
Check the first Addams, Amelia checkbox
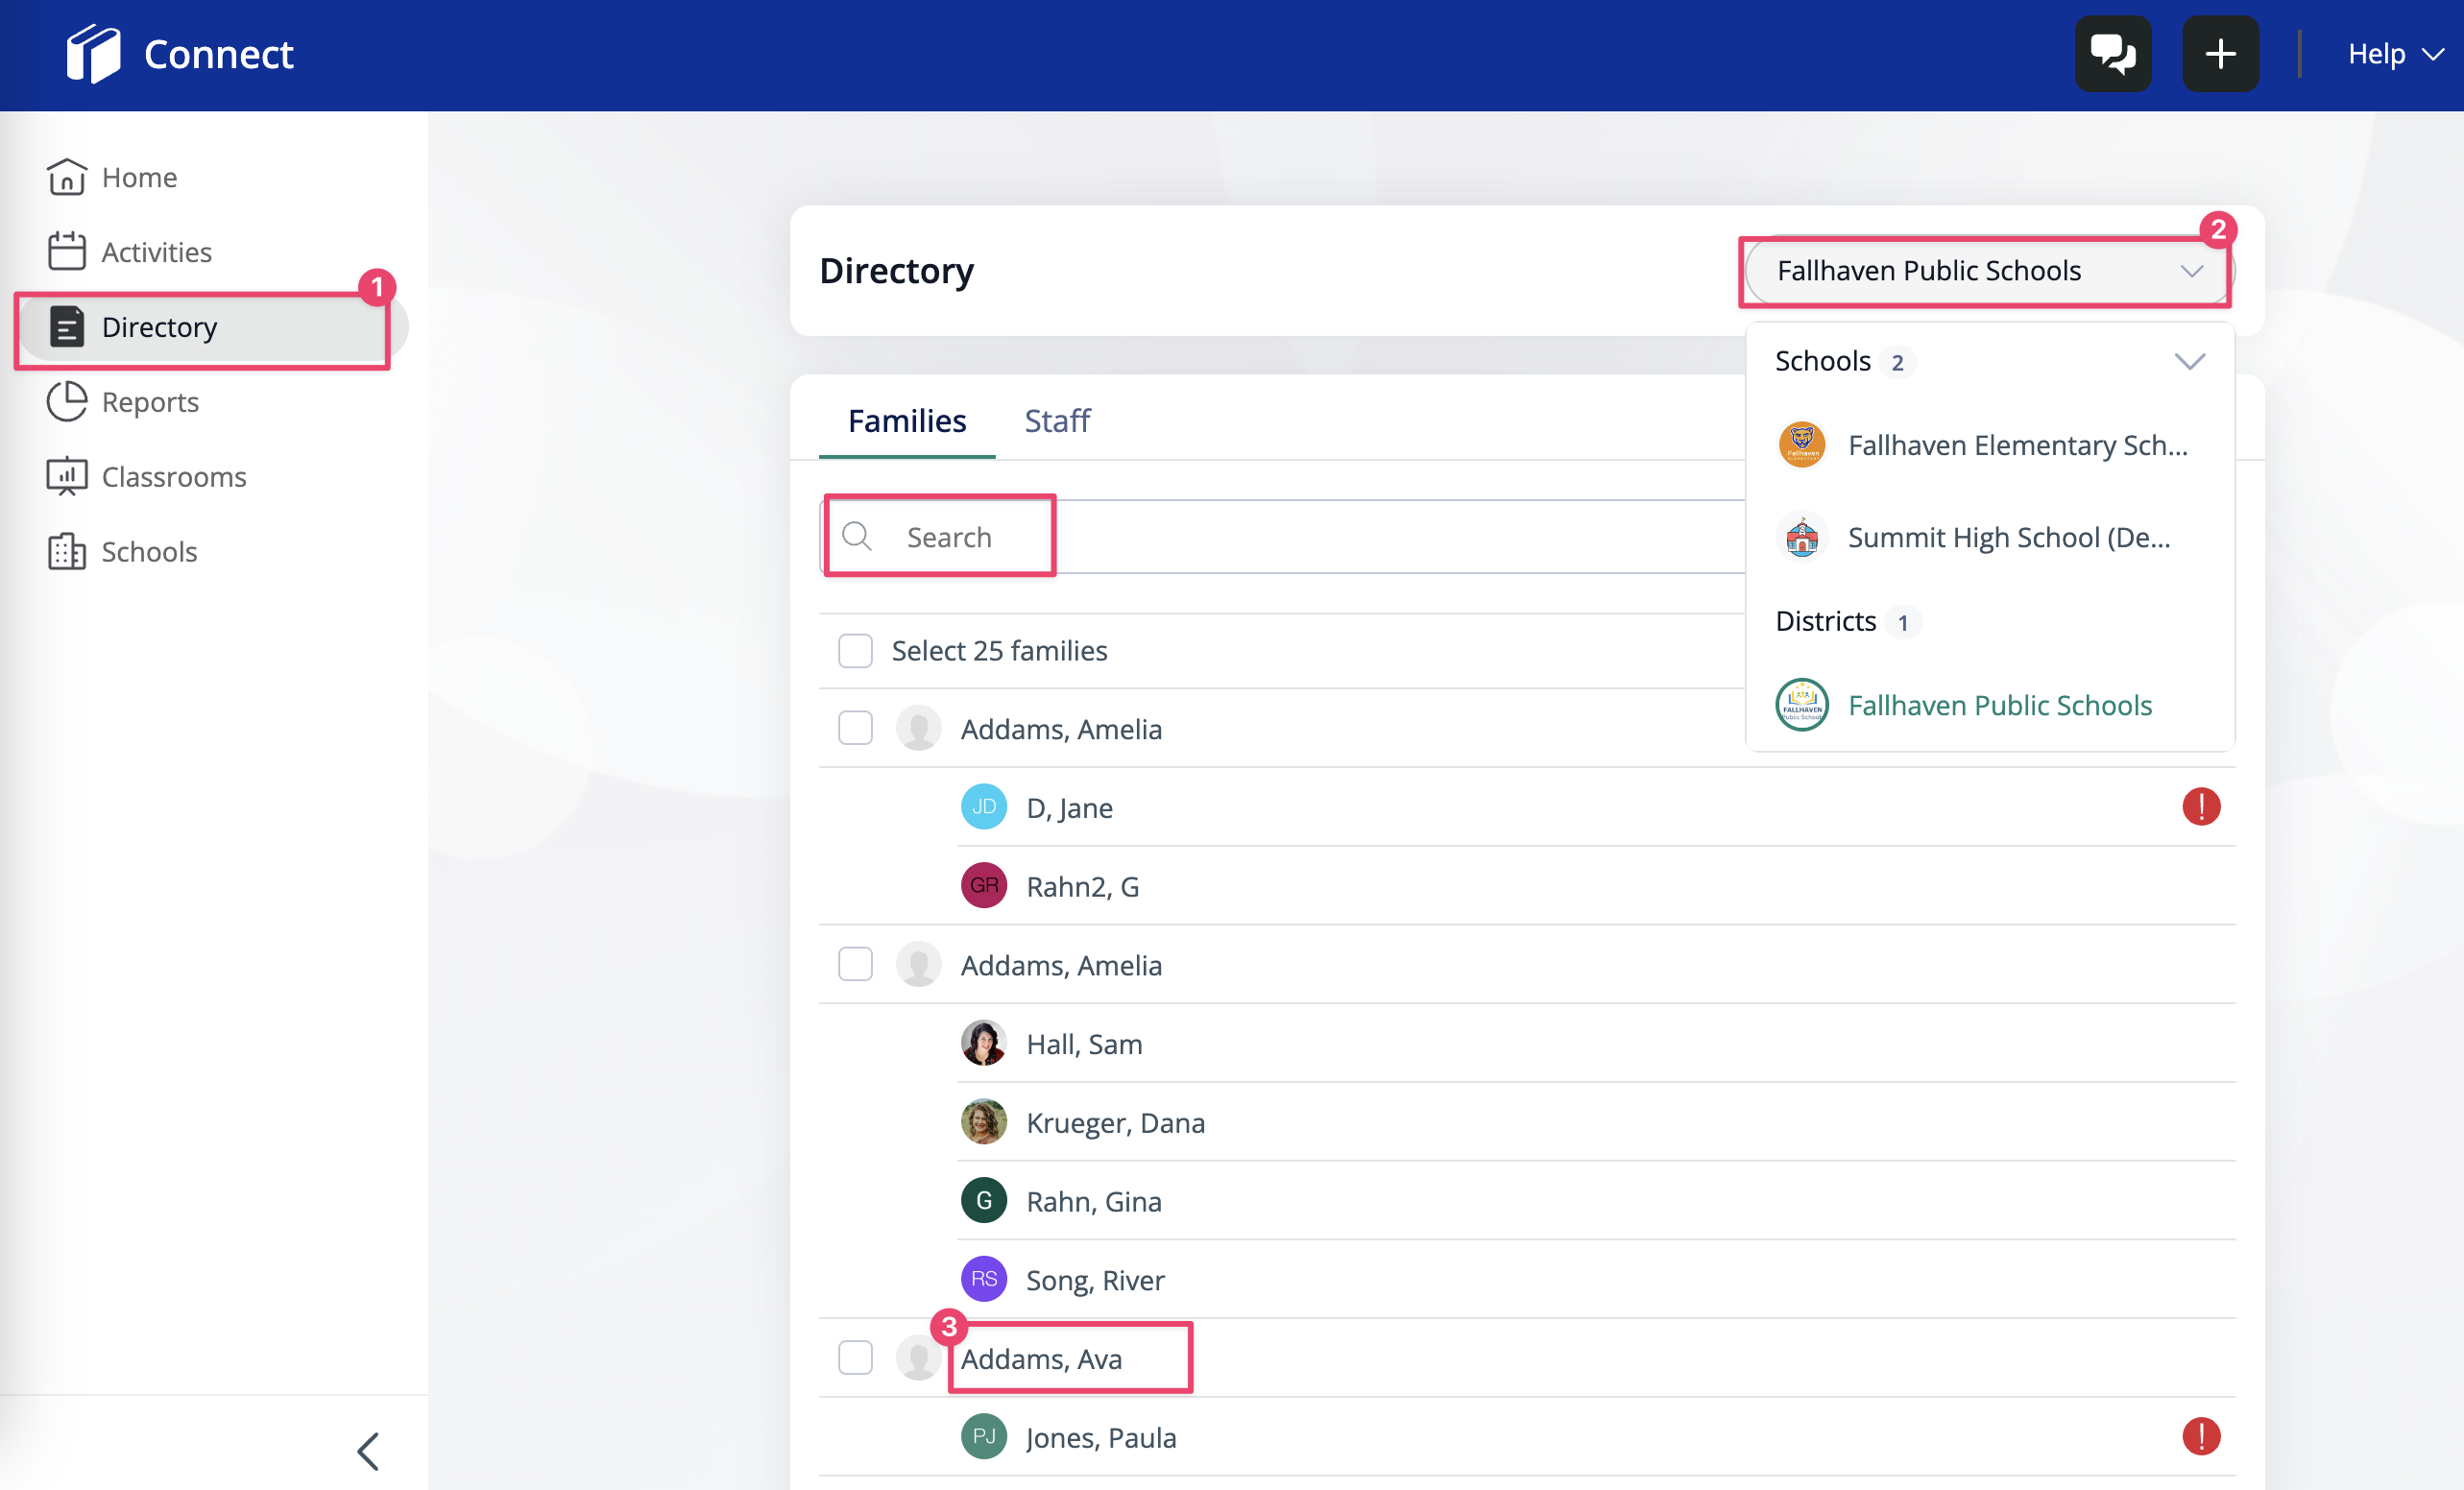pyautogui.click(x=855, y=729)
